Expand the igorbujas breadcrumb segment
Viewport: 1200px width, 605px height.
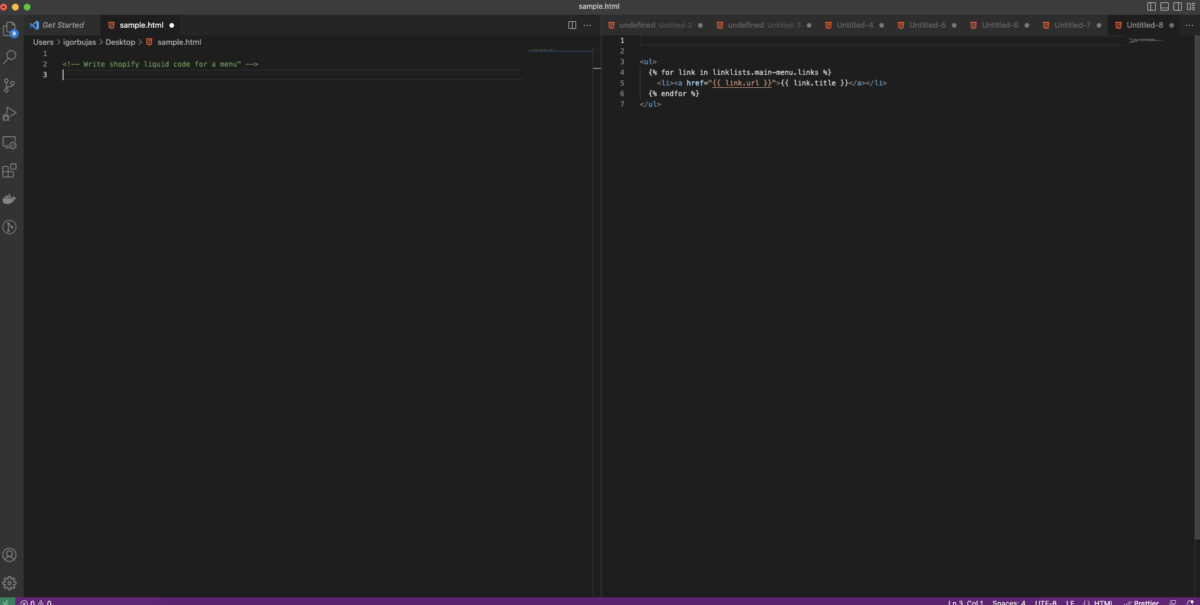click(x=79, y=42)
